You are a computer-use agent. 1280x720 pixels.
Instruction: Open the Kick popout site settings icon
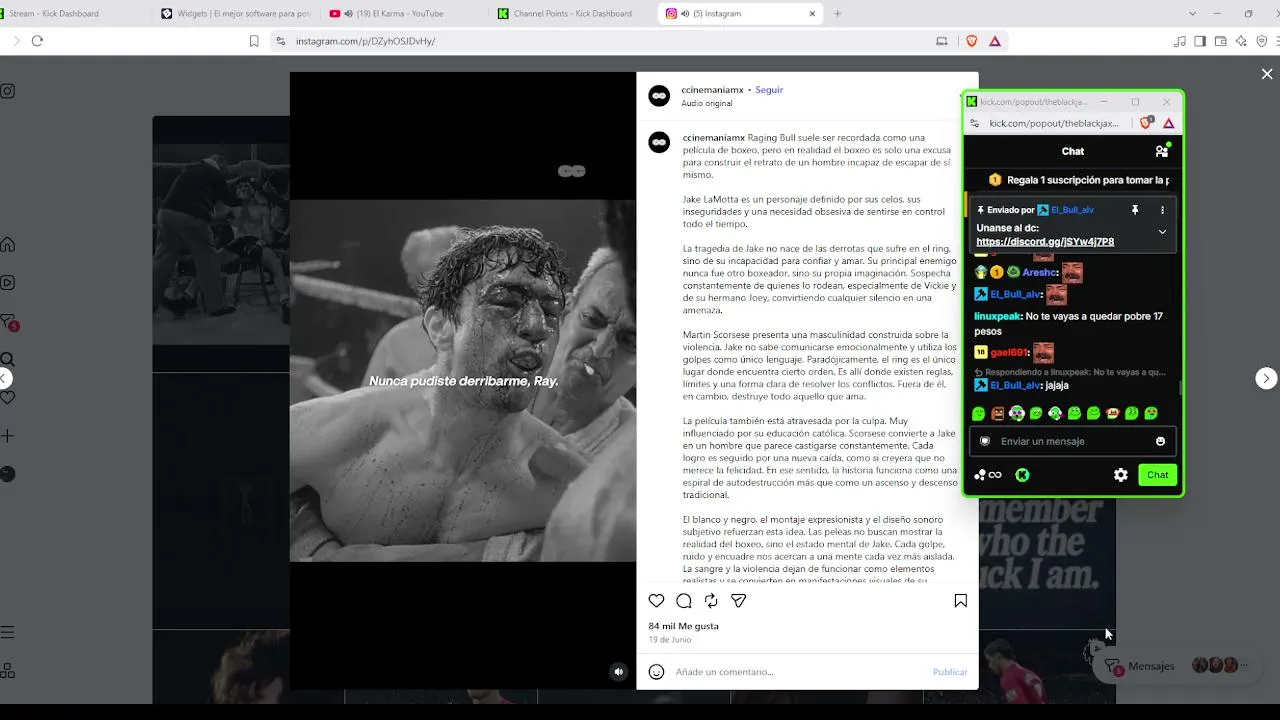click(x=974, y=123)
